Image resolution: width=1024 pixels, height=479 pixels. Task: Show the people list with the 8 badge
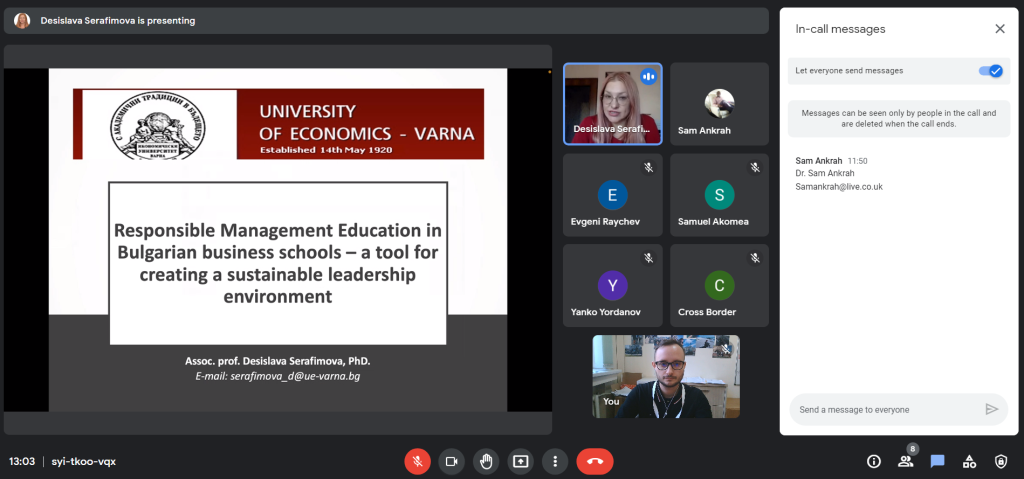pyautogui.click(x=906, y=460)
